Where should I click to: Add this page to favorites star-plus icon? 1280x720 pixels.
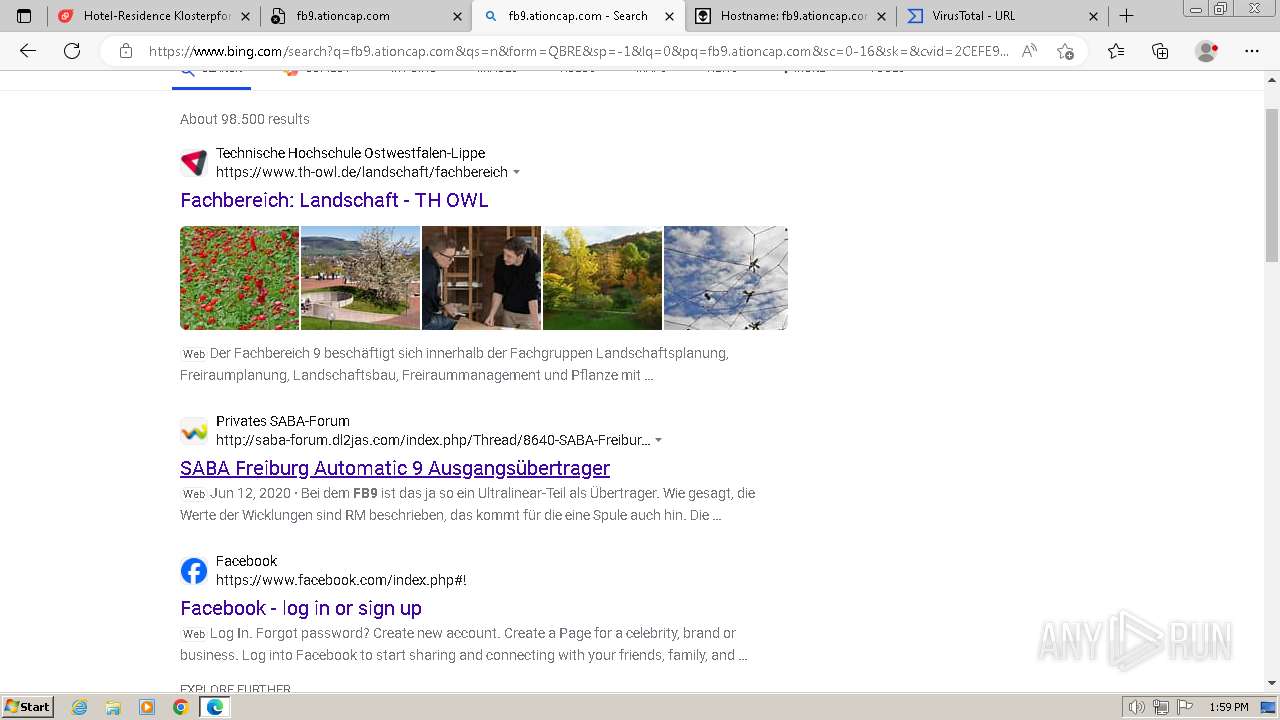click(1065, 51)
